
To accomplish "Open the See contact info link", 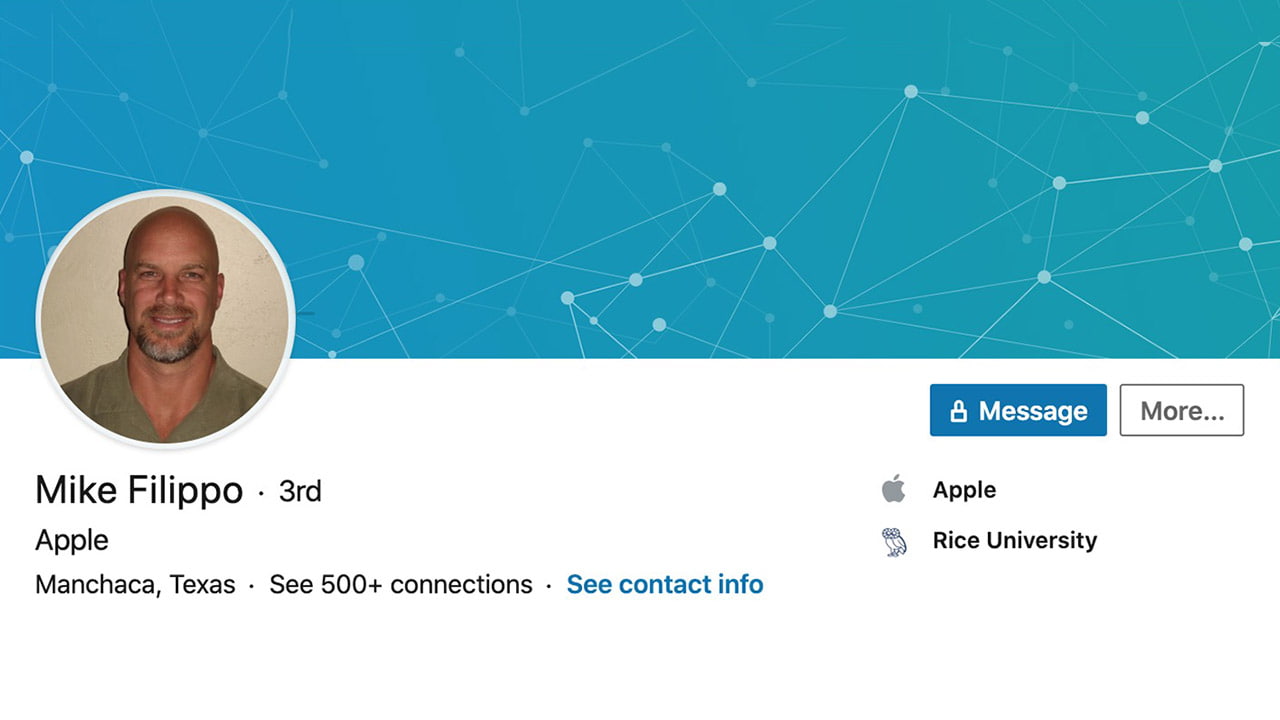I will (665, 584).
